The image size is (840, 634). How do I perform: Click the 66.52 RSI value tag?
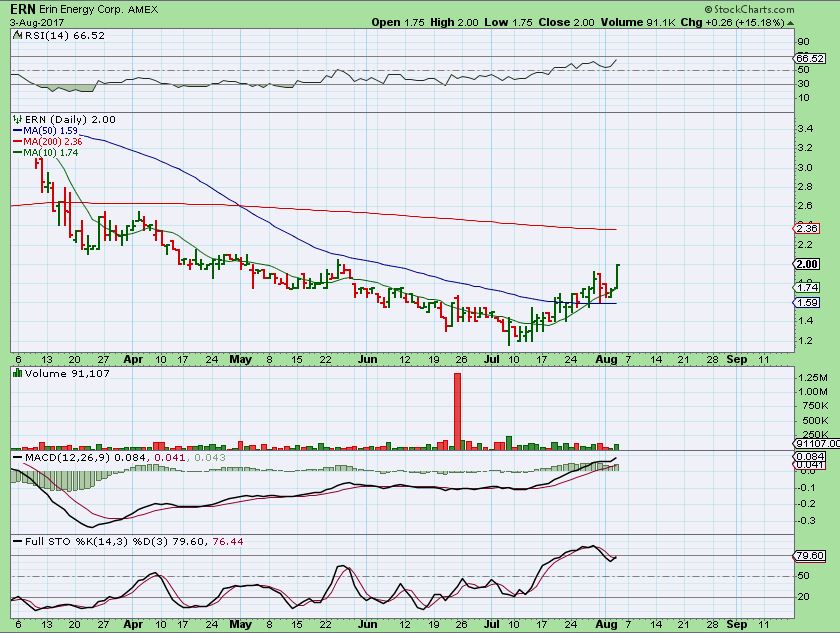point(808,59)
